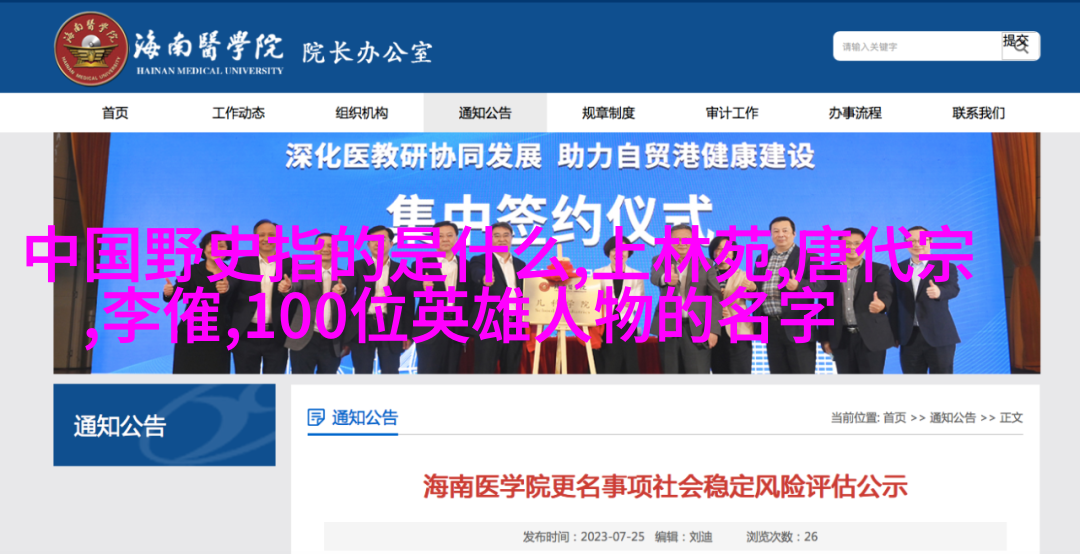Click the 正文 breadcrumb item
Viewport: 1080px width, 554px height.
[1011, 418]
